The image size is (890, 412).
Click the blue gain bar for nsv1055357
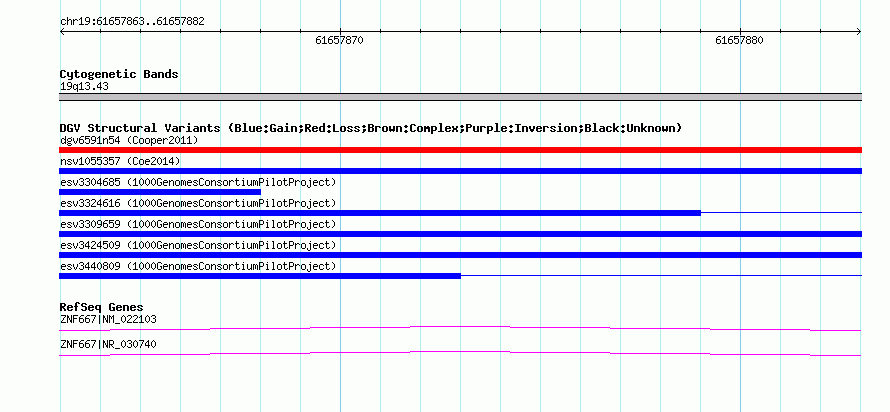(x=460, y=171)
